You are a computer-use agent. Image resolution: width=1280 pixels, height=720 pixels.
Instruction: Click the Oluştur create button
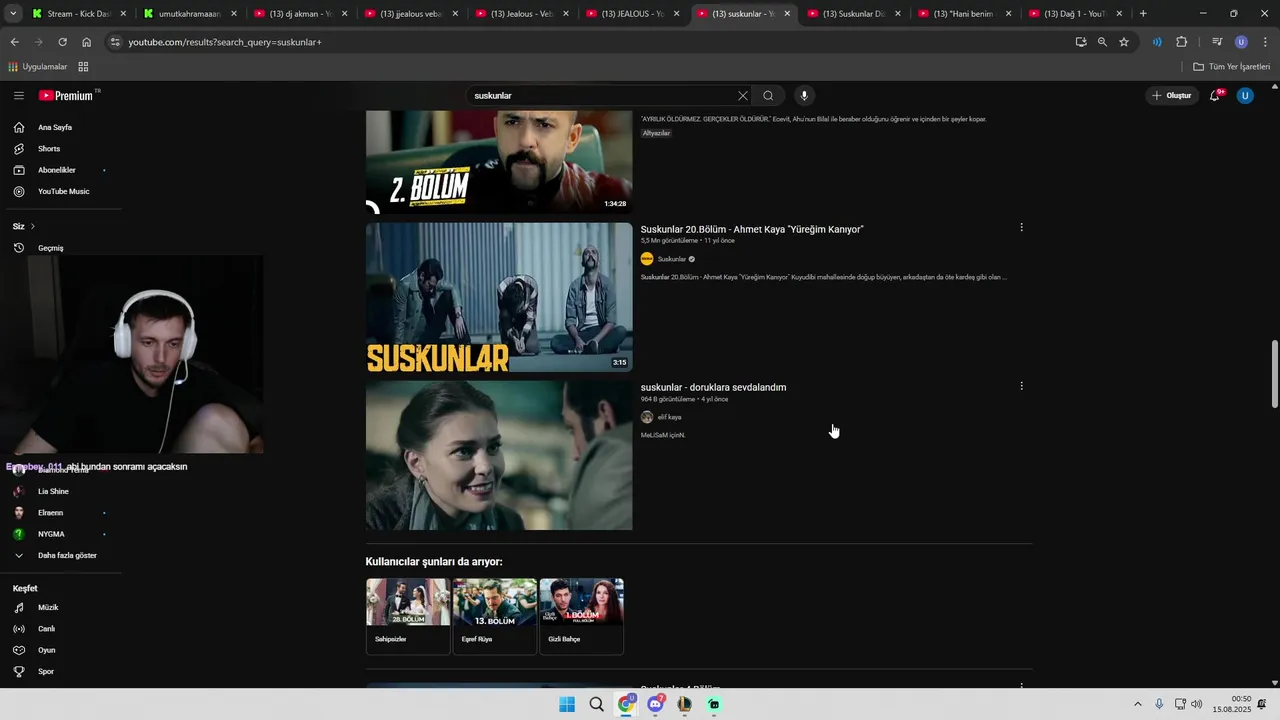[x=1172, y=95]
